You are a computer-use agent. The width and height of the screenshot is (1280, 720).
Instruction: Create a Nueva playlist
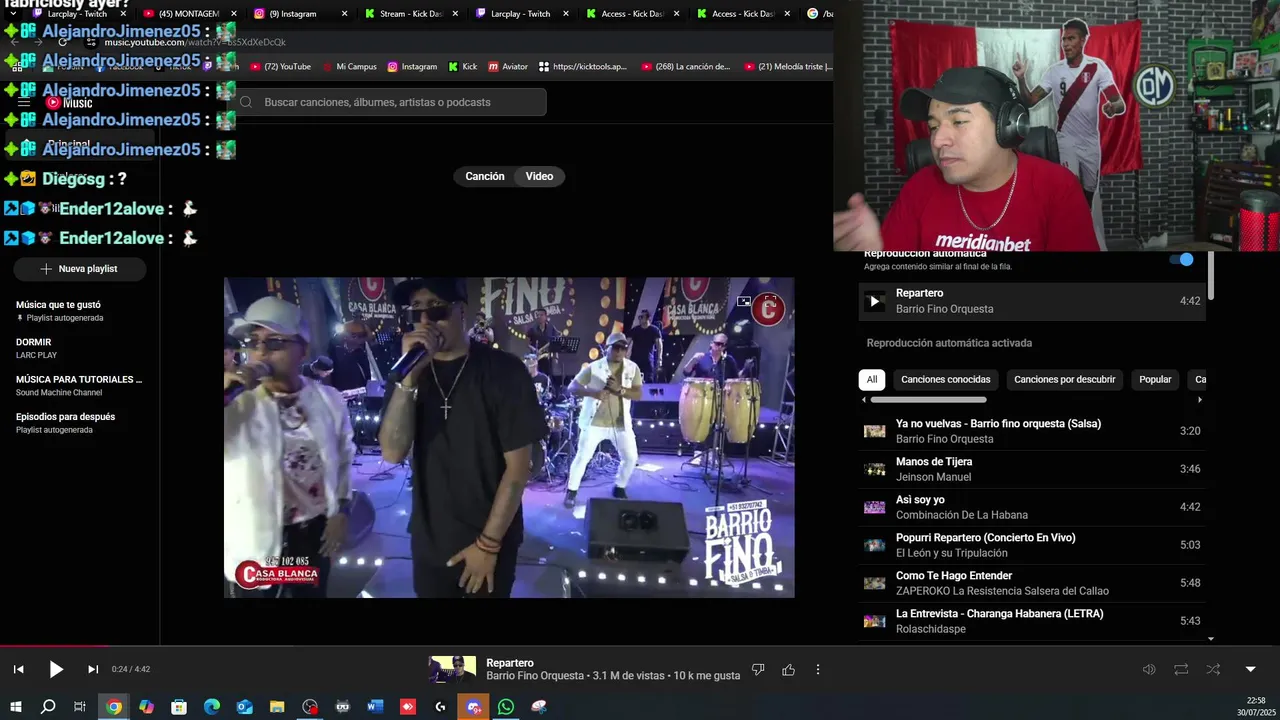click(x=79, y=269)
